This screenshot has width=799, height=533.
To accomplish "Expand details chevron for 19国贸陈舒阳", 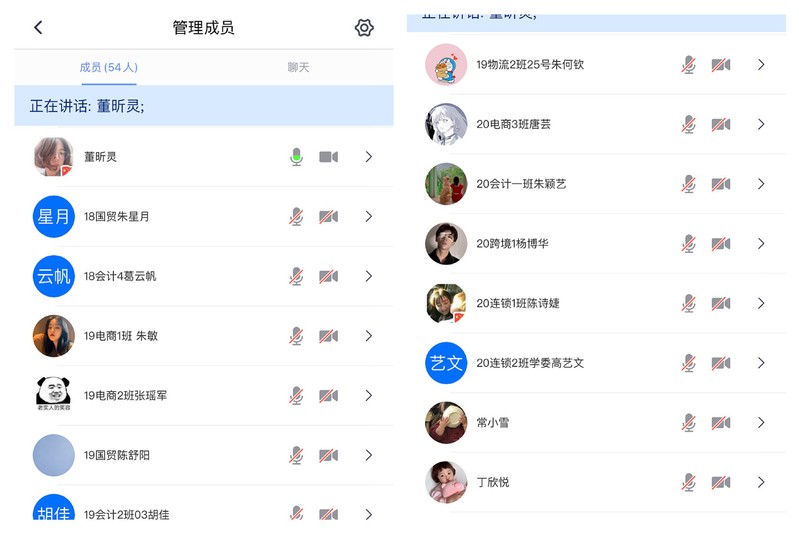I will pyautogui.click(x=369, y=455).
